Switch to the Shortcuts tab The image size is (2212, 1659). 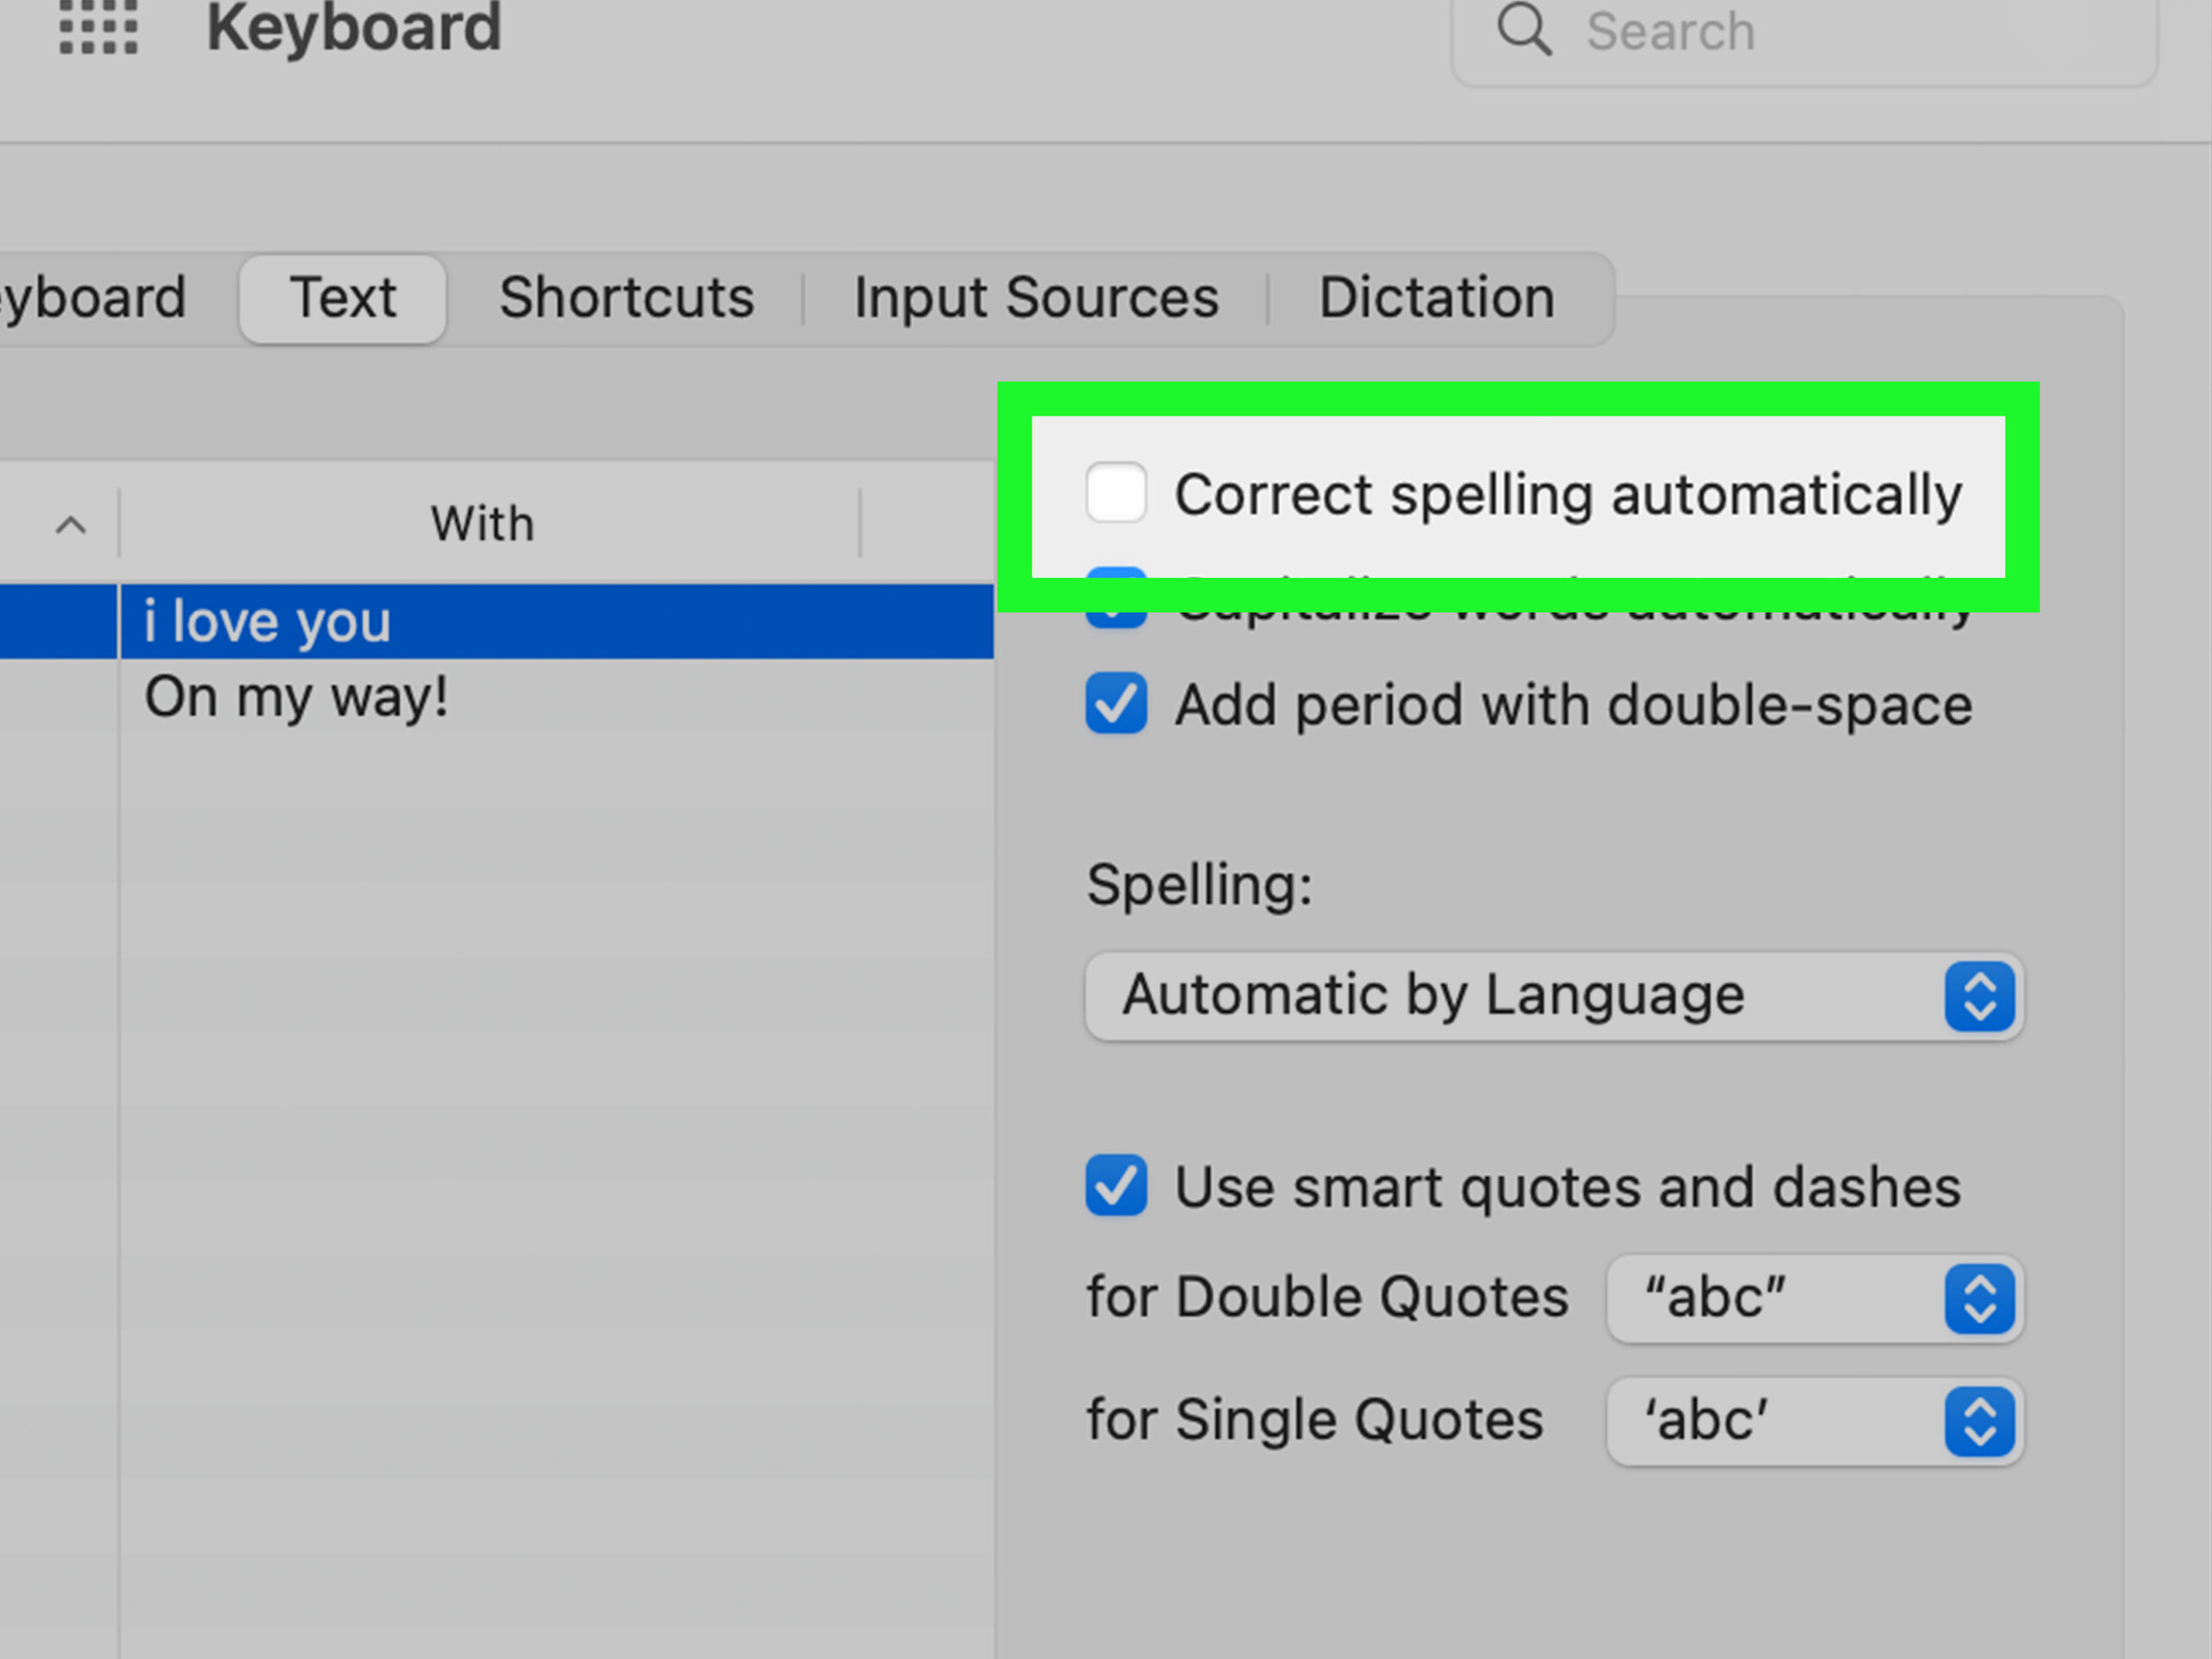coord(626,298)
